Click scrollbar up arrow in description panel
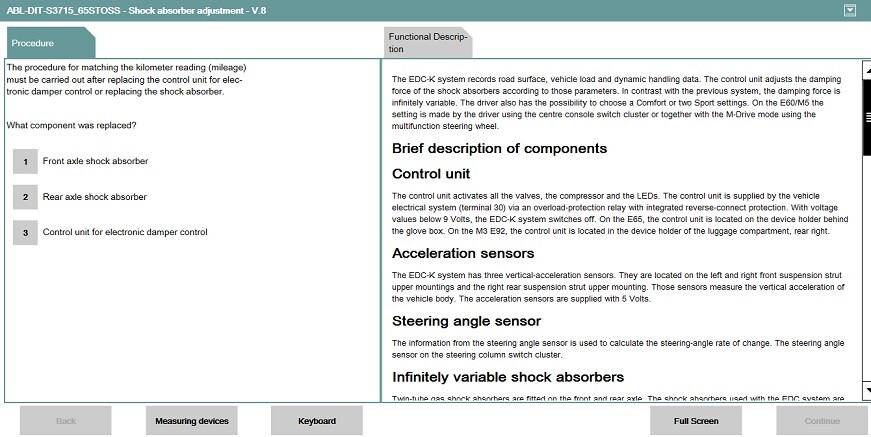 [867, 70]
